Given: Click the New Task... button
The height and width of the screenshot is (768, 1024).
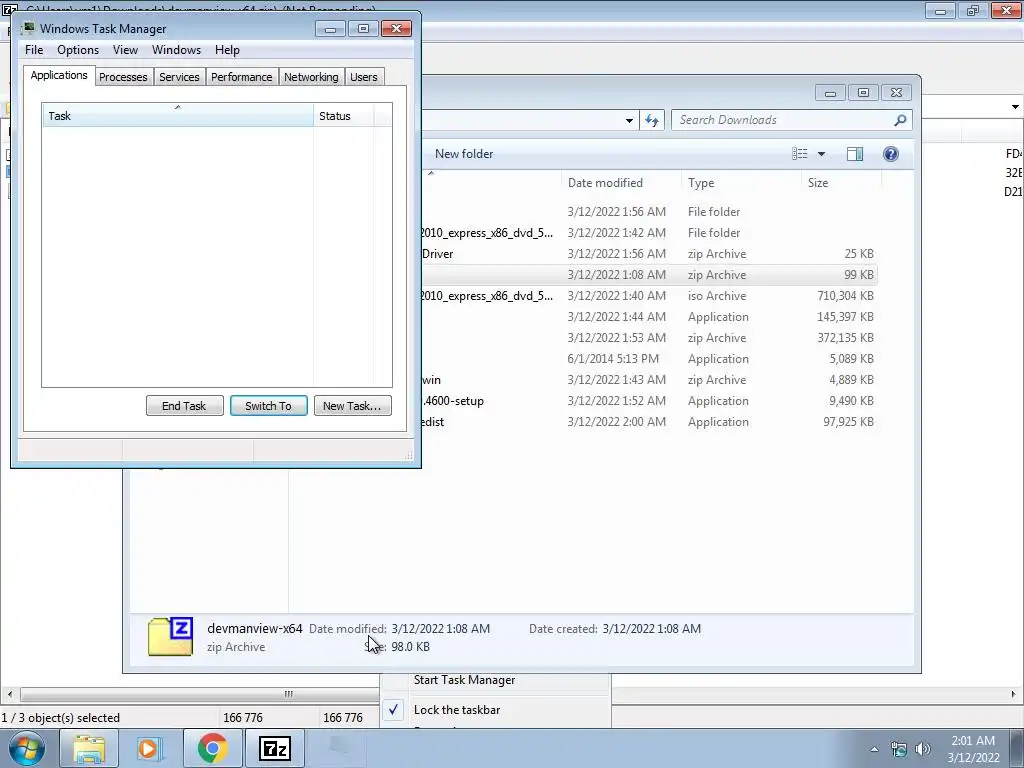Looking at the screenshot, I should coord(352,406).
